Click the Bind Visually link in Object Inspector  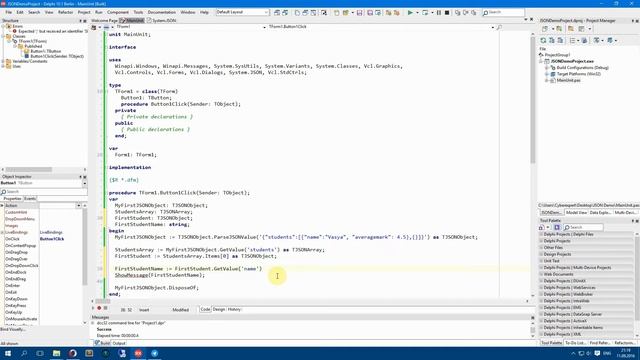(x=13, y=329)
